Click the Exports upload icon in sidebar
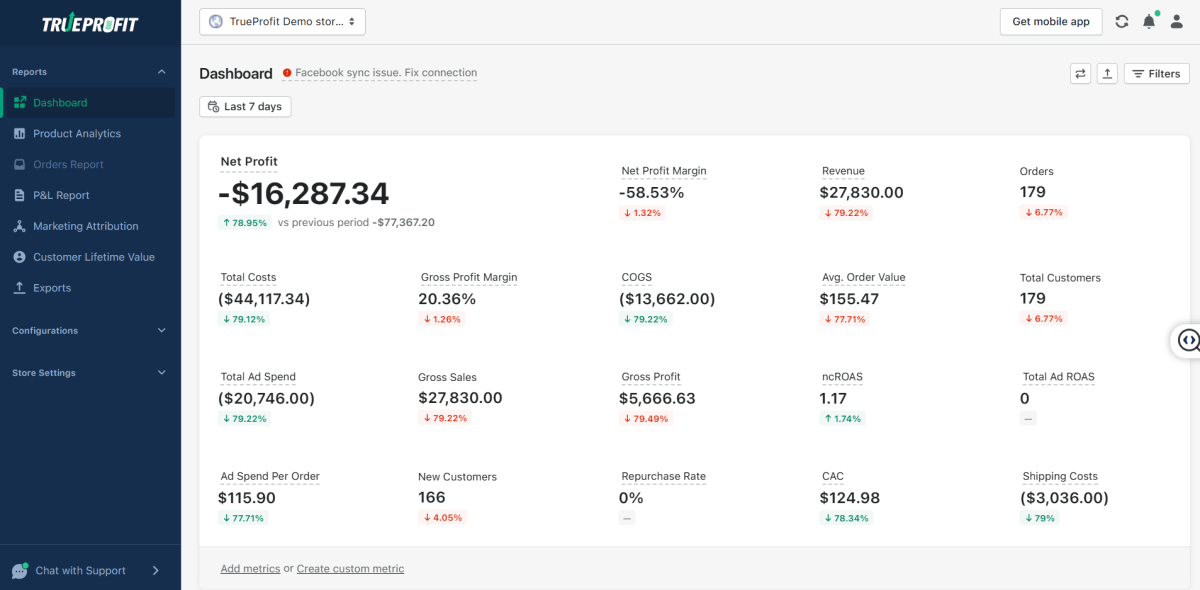1200x590 pixels. tap(20, 288)
